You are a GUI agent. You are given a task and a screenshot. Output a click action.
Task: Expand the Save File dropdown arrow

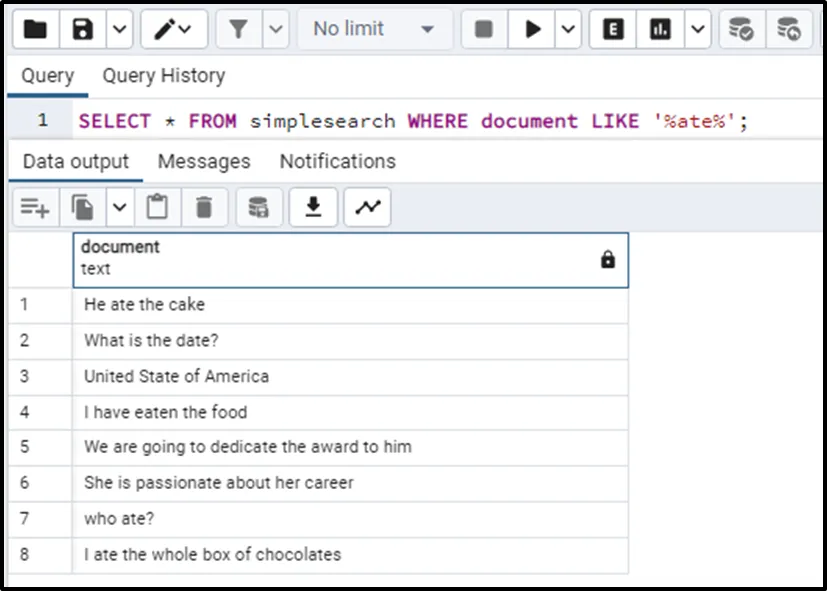119,30
